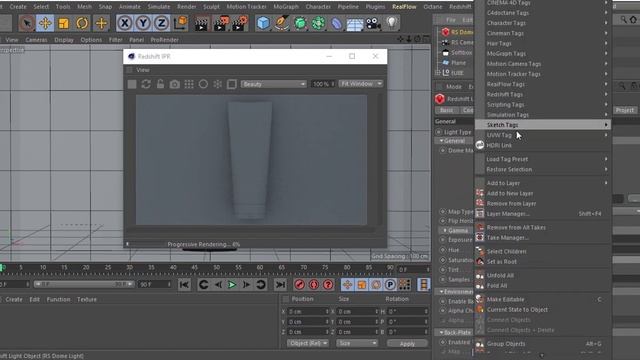Click the IPR circle icon
640x360 pixels.
[203, 84]
